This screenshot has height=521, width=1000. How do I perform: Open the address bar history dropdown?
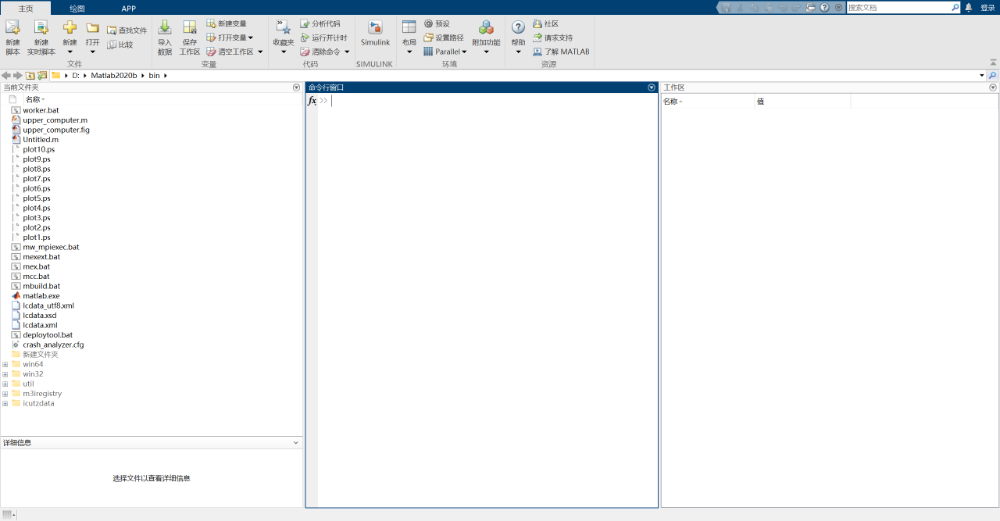[982, 75]
